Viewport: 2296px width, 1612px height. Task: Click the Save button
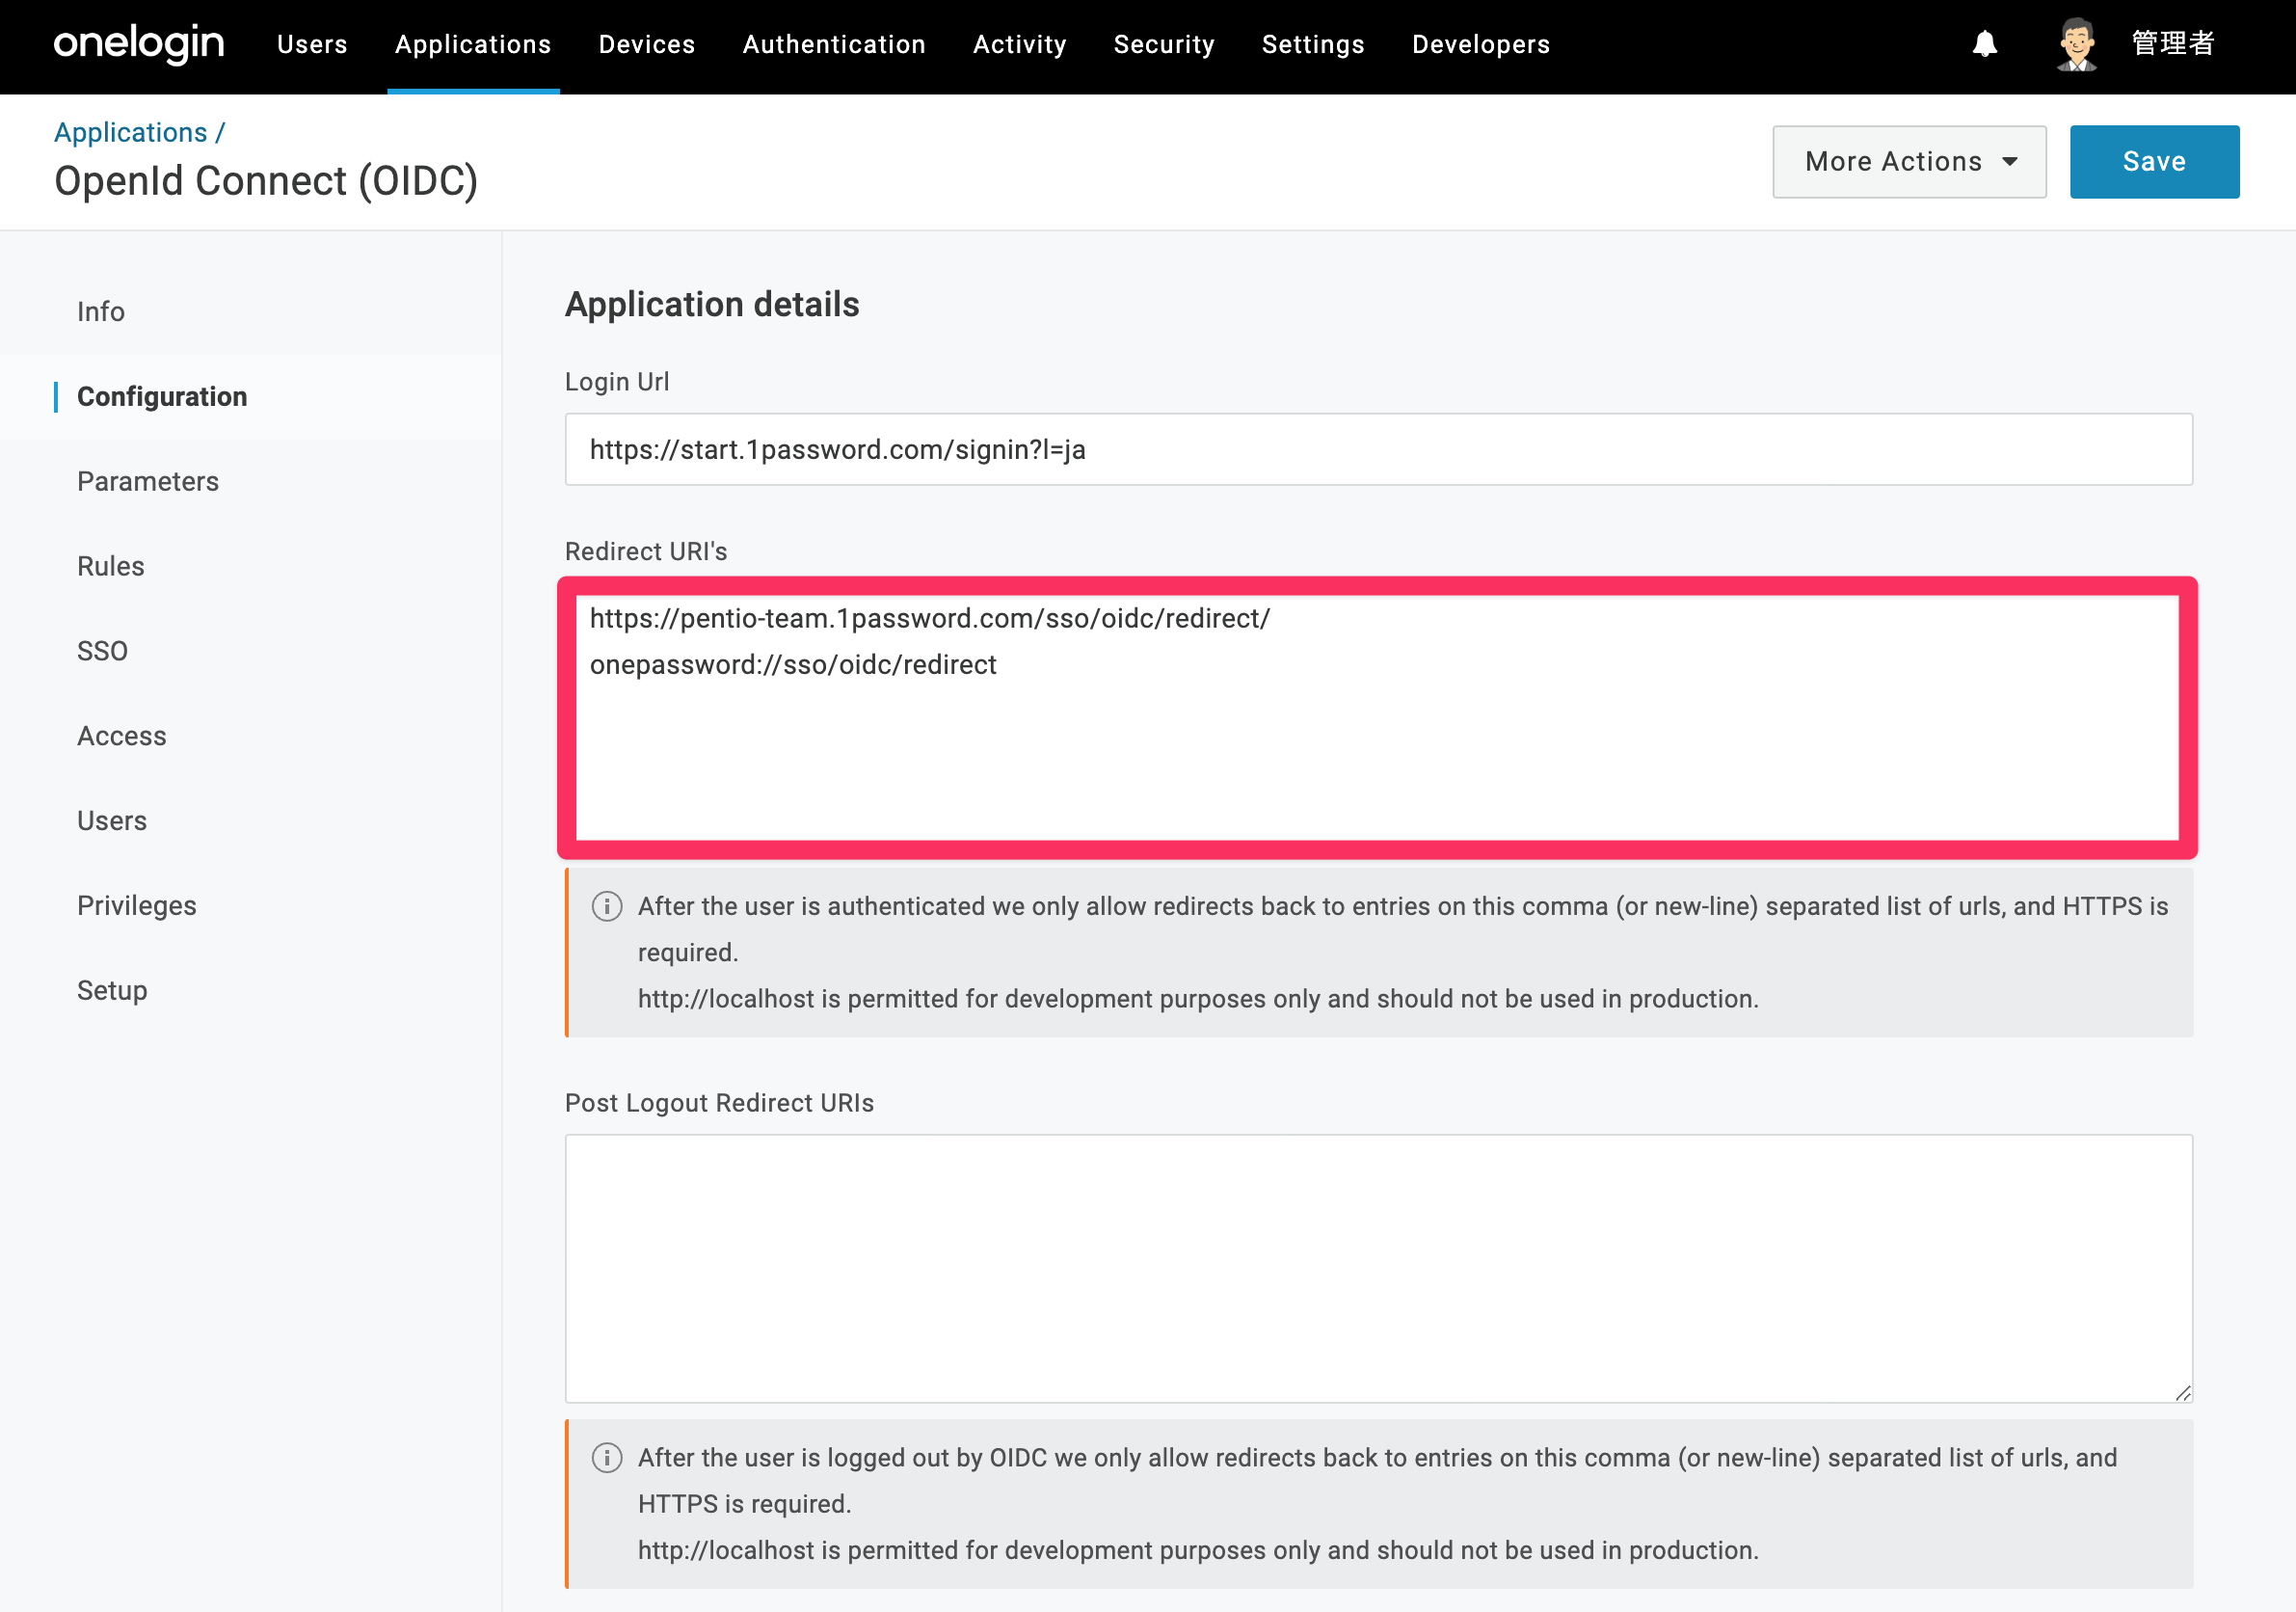(x=2154, y=162)
